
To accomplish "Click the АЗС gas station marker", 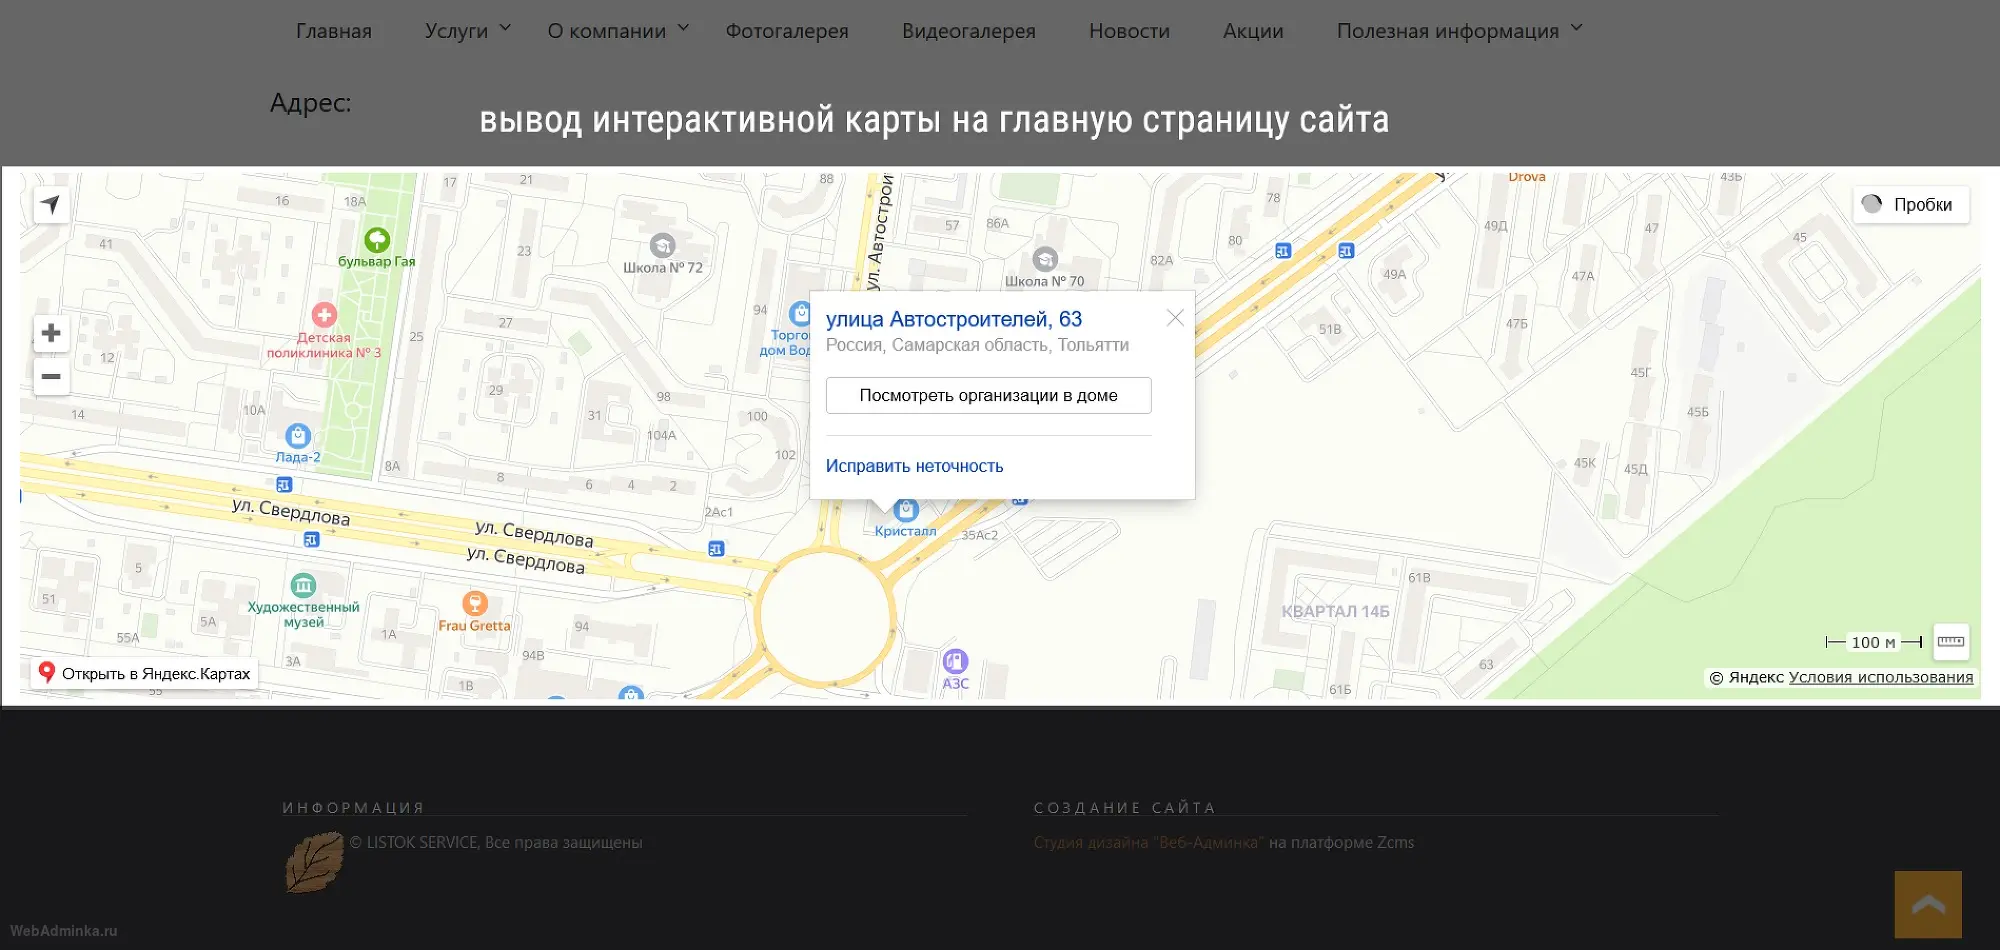I will [x=955, y=661].
